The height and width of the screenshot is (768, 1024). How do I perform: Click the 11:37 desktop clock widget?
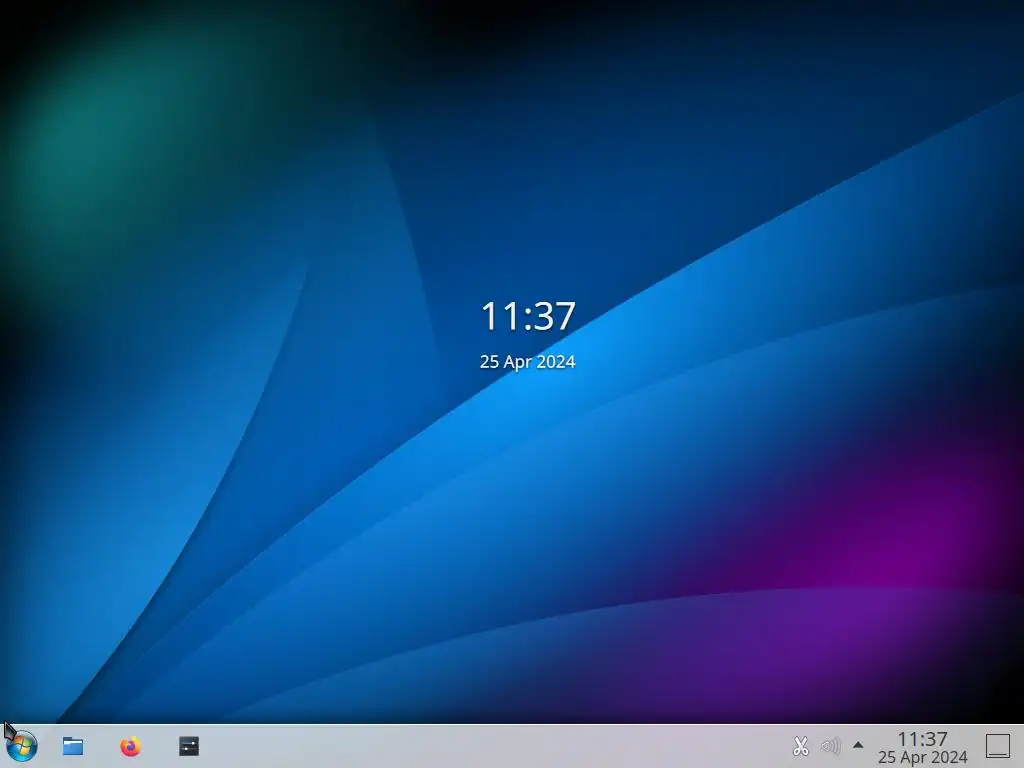point(528,315)
